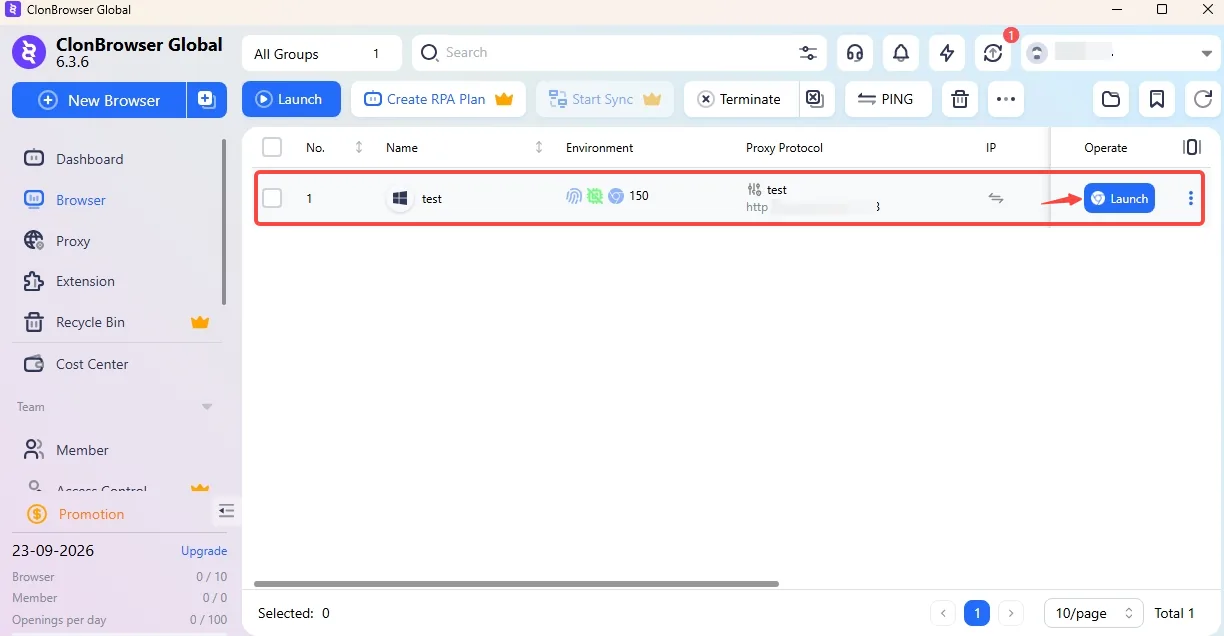Open the search filter settings icon

tap(808, 53)
